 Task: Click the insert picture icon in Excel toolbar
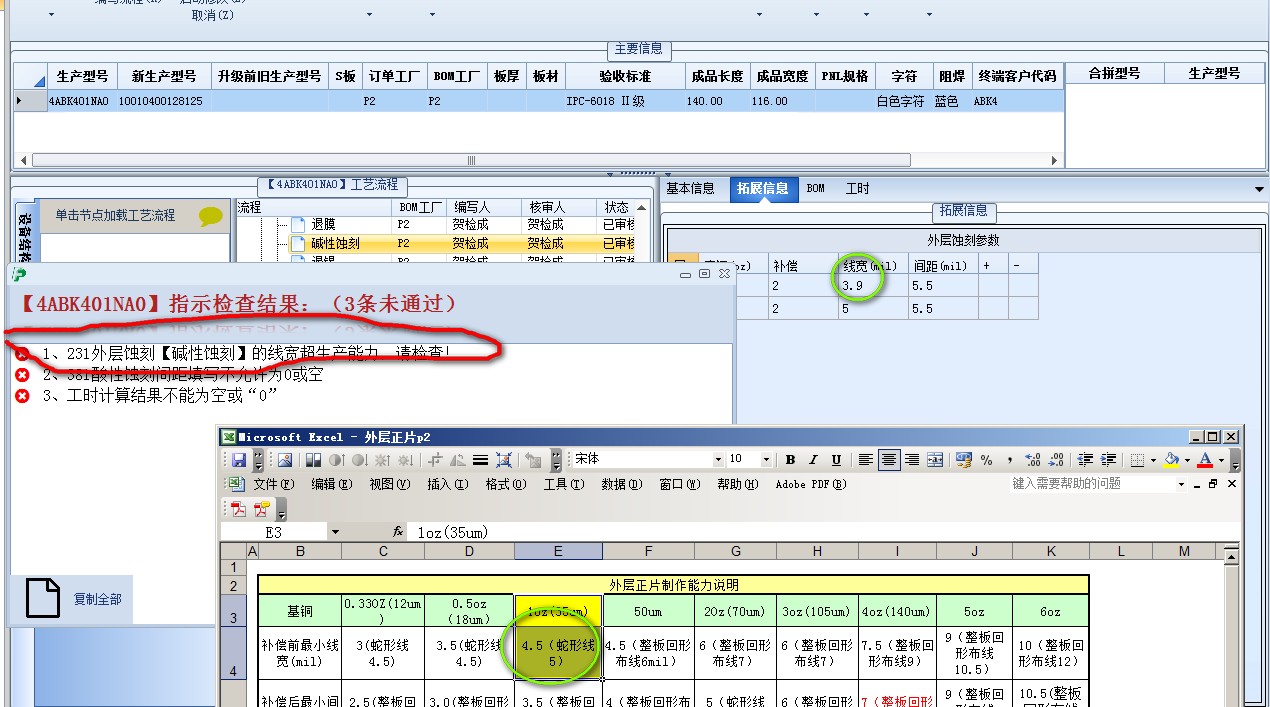click(285, 460)
